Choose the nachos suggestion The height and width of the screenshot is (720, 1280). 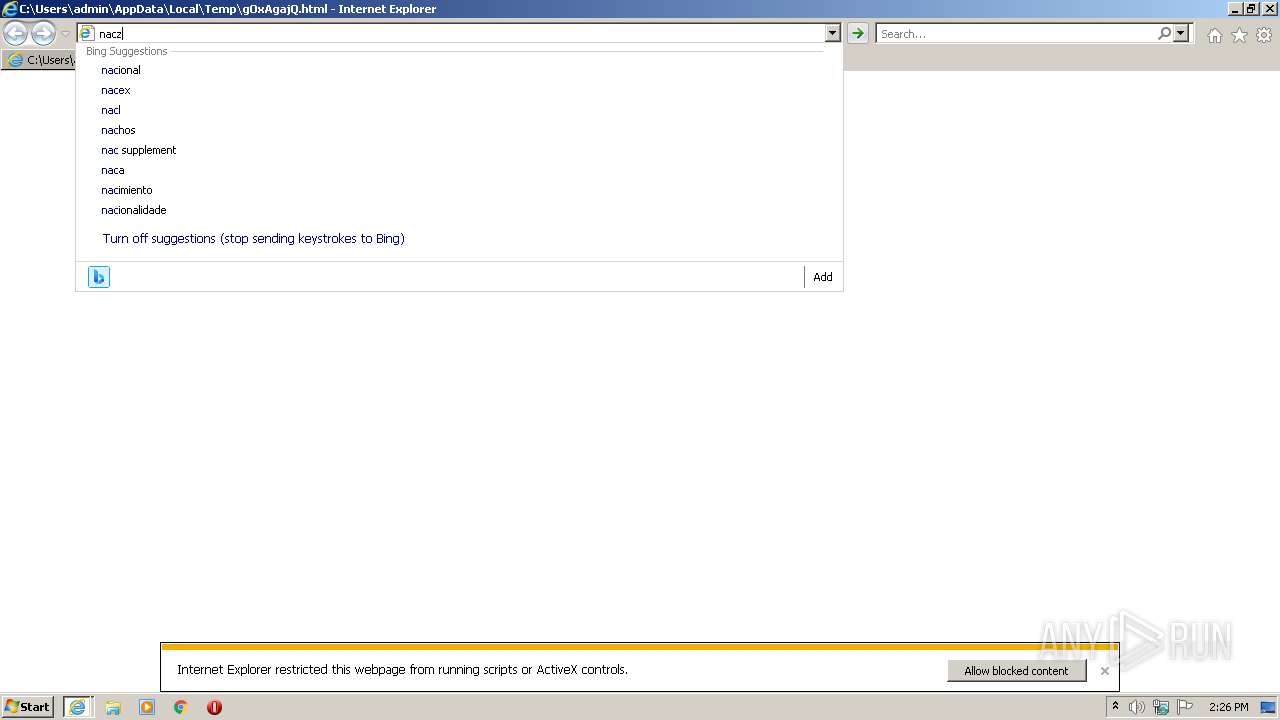(x=118, y=130)
